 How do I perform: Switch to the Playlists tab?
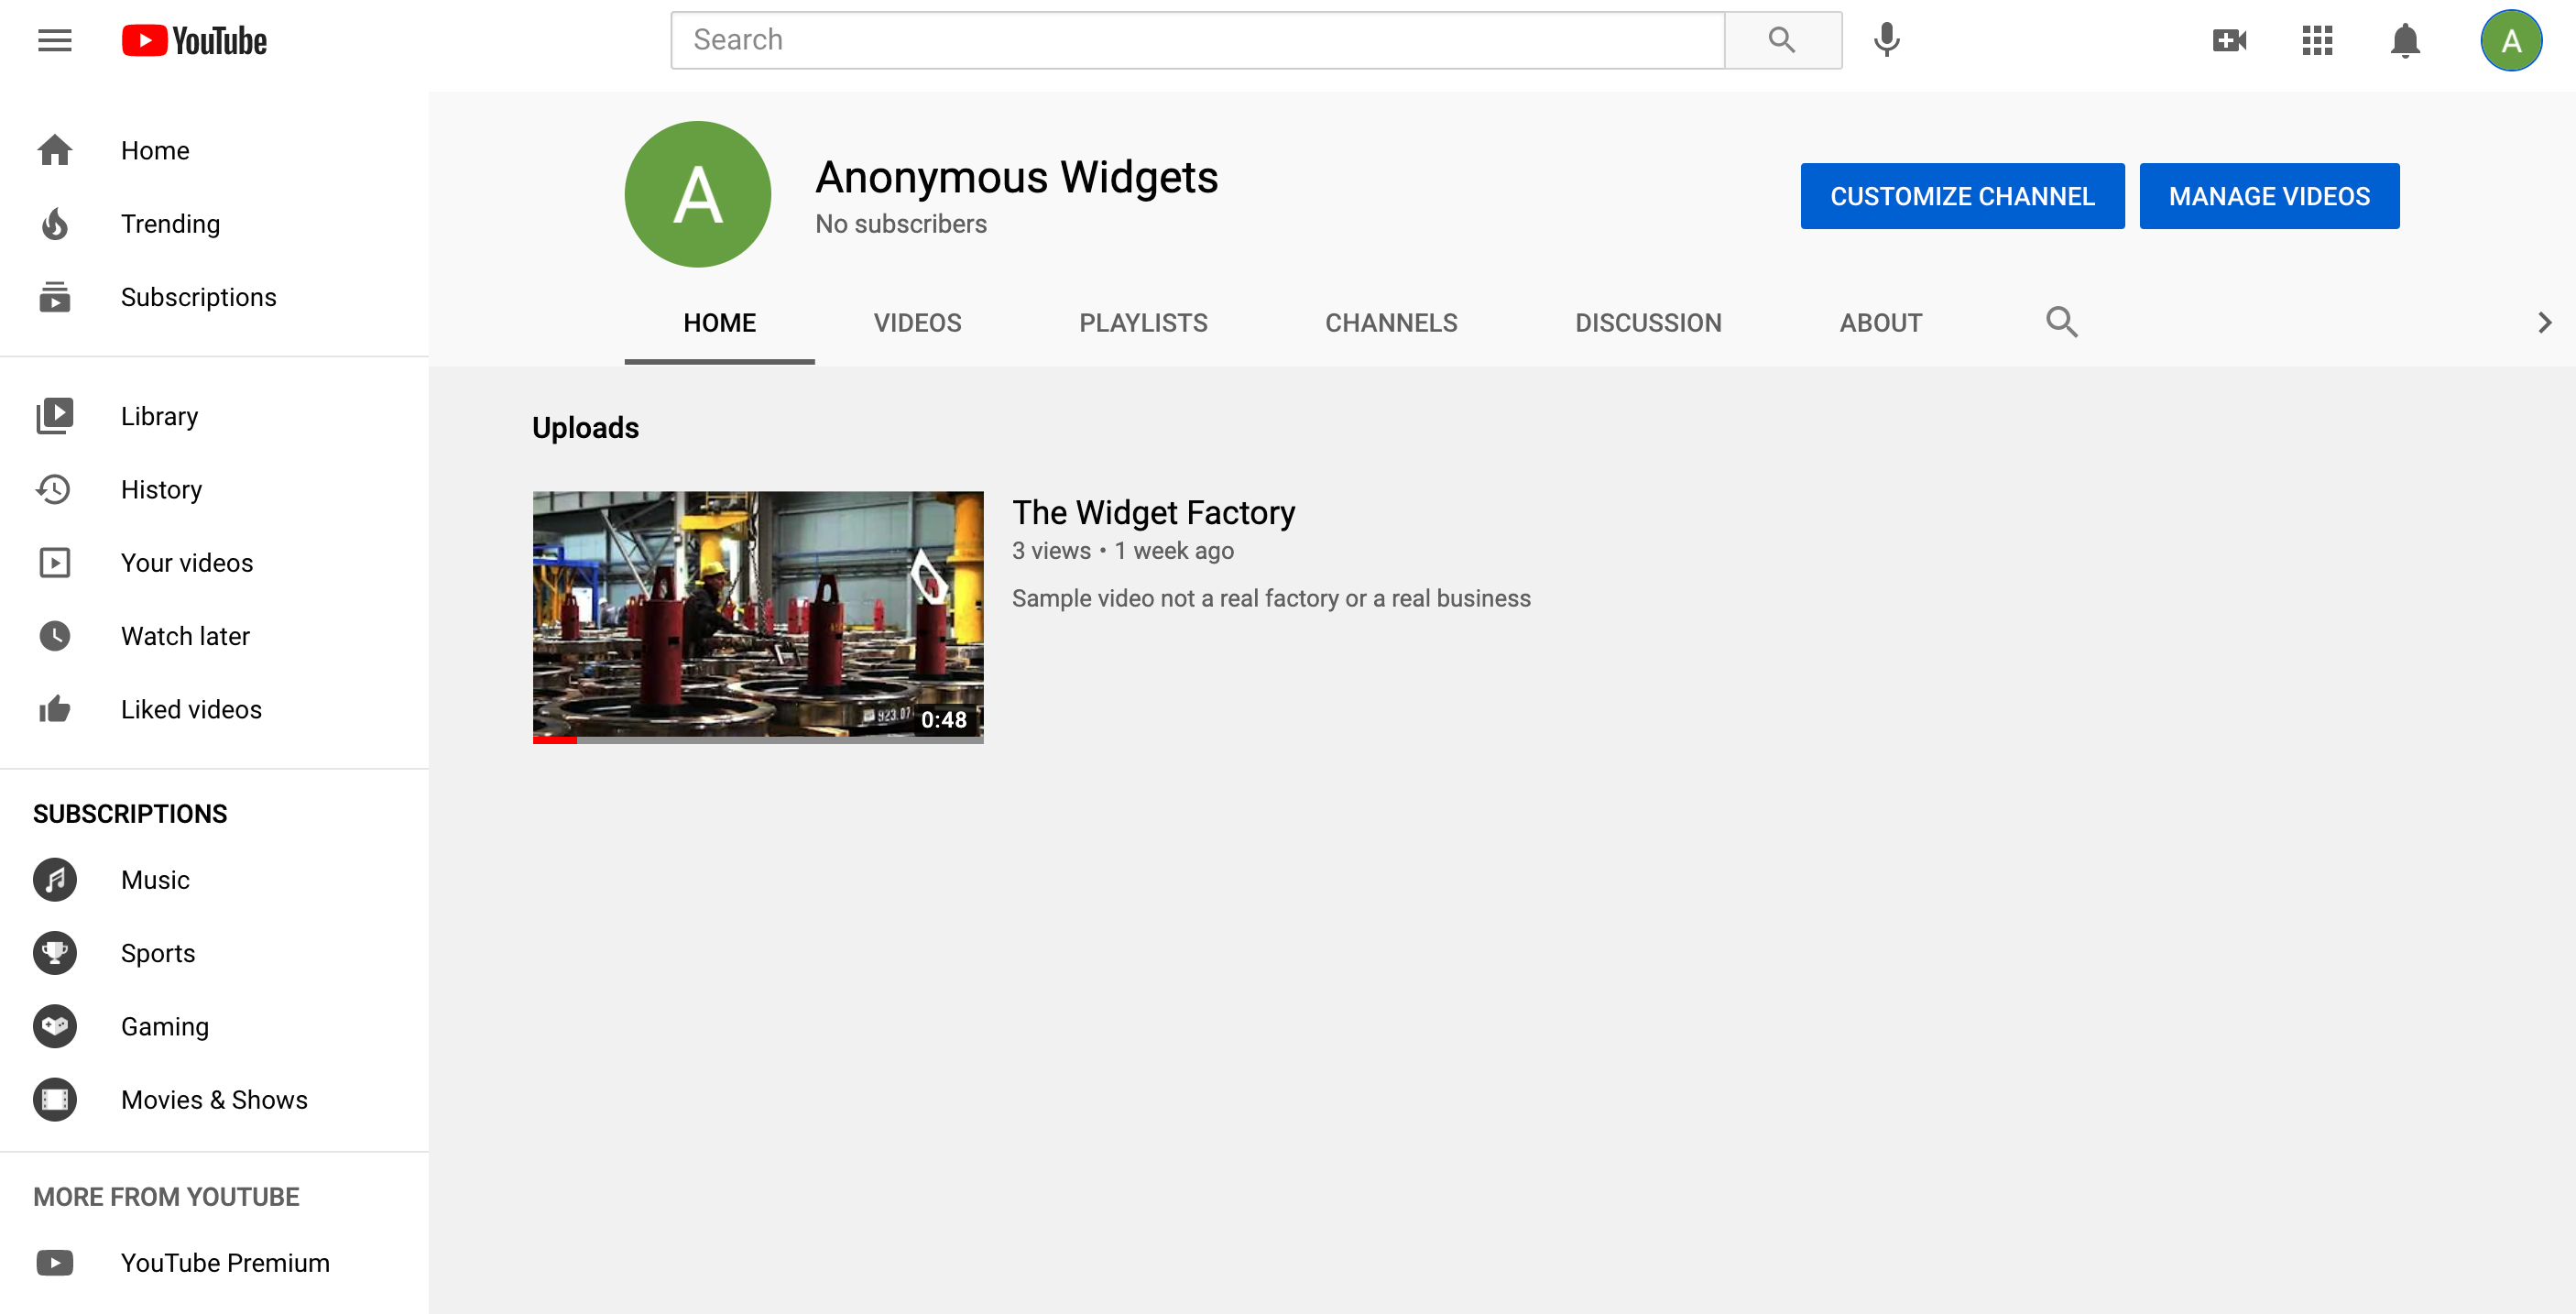point(1143,322)
